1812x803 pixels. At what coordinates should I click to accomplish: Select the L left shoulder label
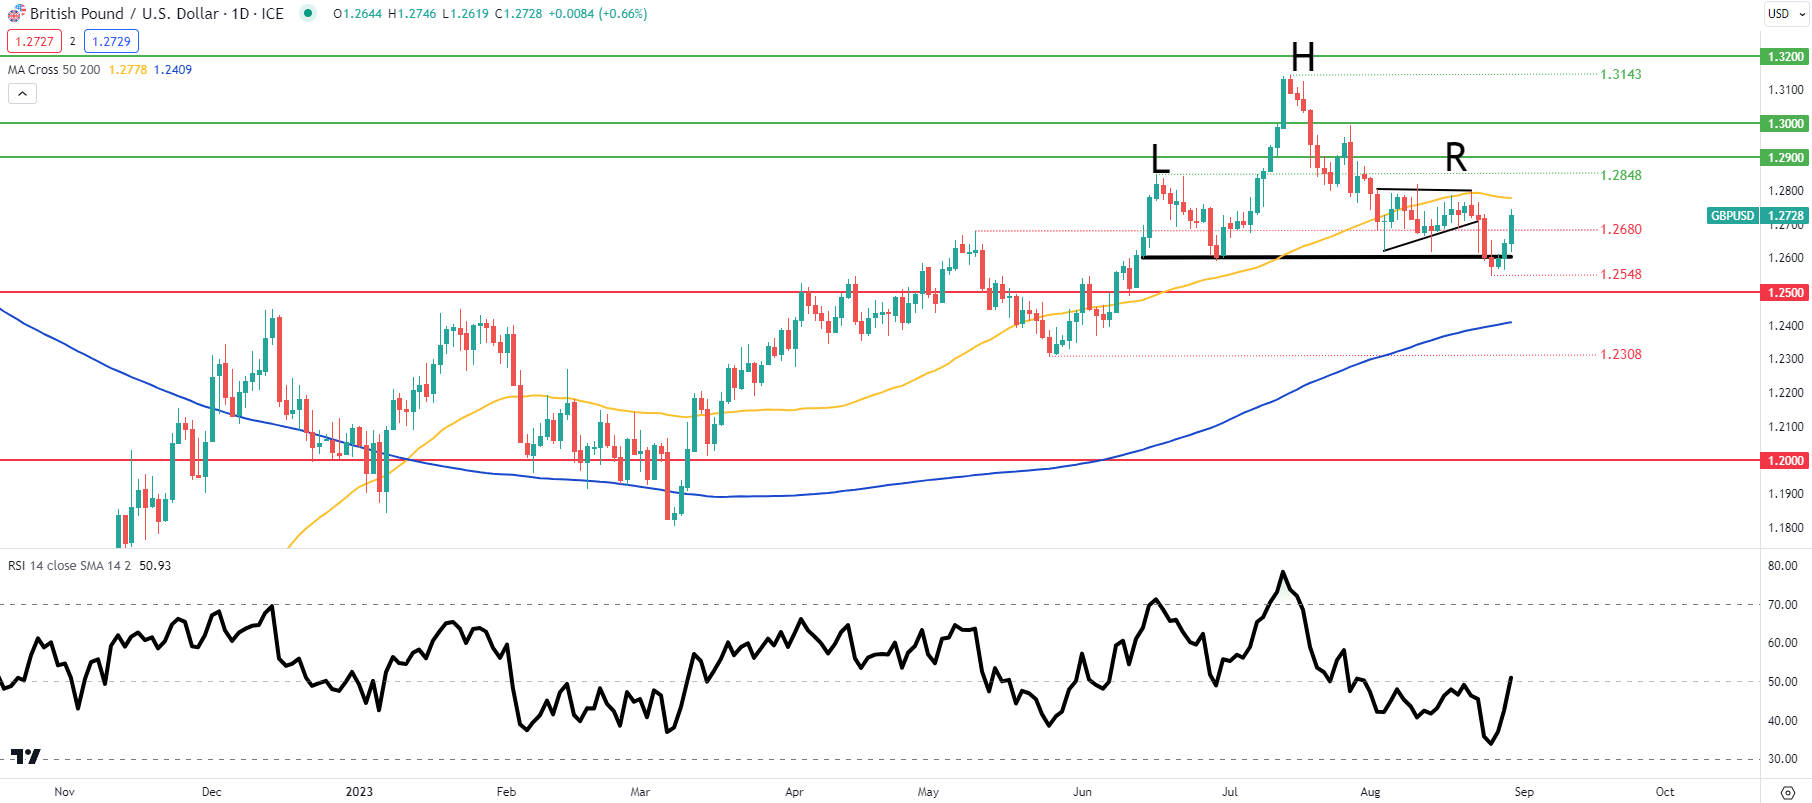click(1160, 158)
